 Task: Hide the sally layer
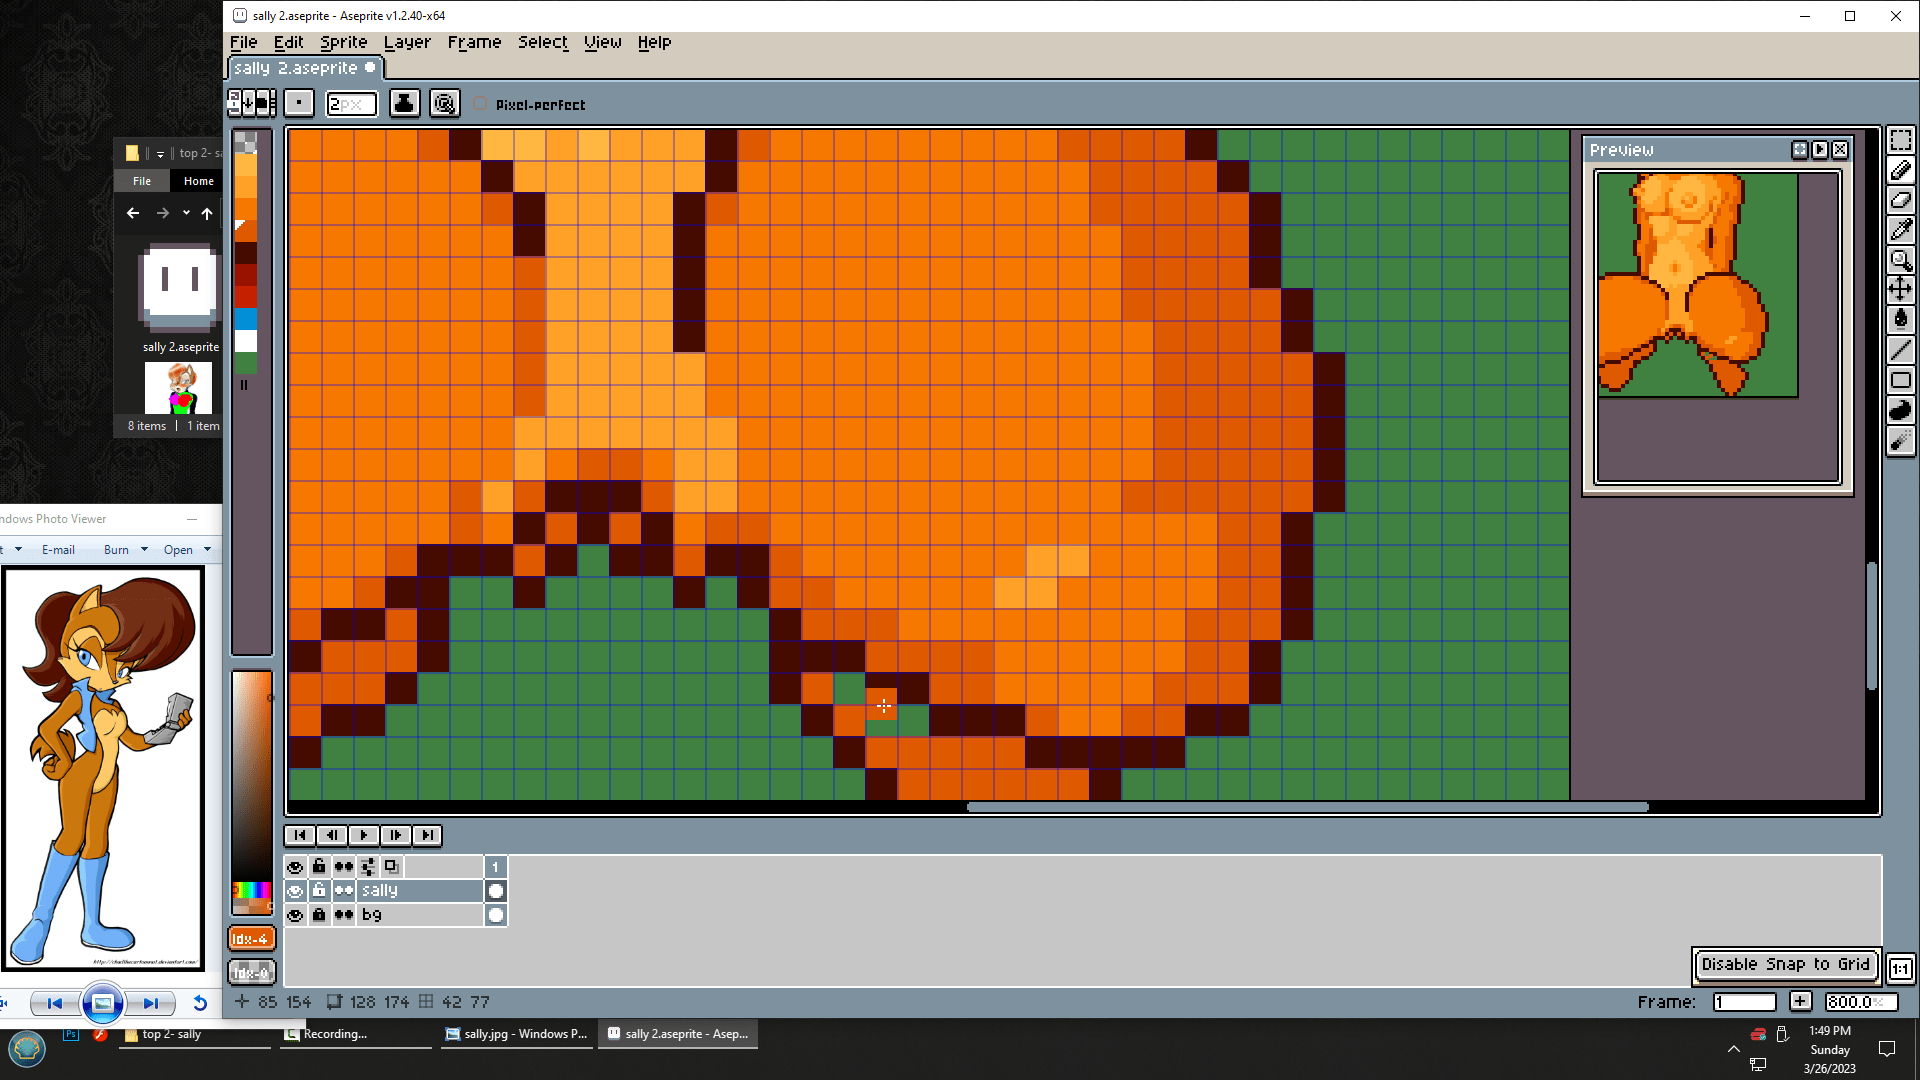coord(295,891)
